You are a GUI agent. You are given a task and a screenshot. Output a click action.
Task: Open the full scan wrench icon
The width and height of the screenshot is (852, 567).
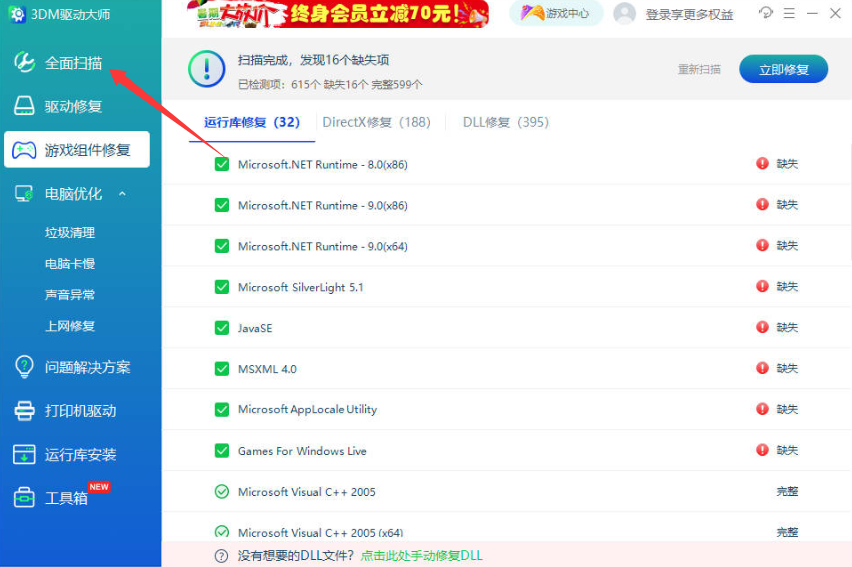pos(24,63)
